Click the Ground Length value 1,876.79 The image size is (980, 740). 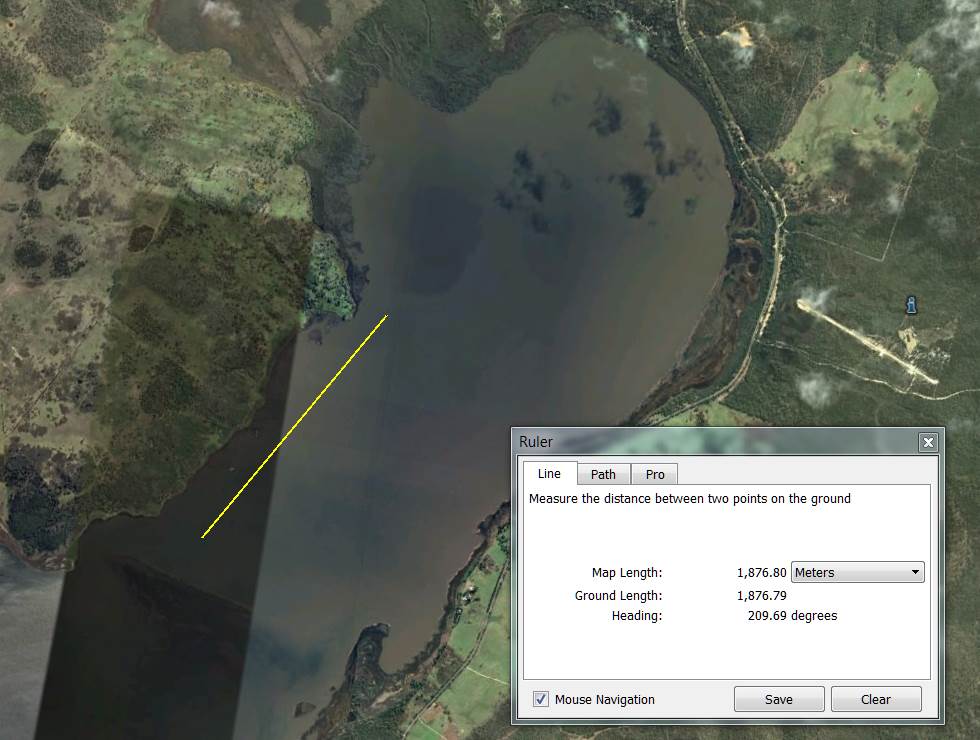[x=761, y=596]
